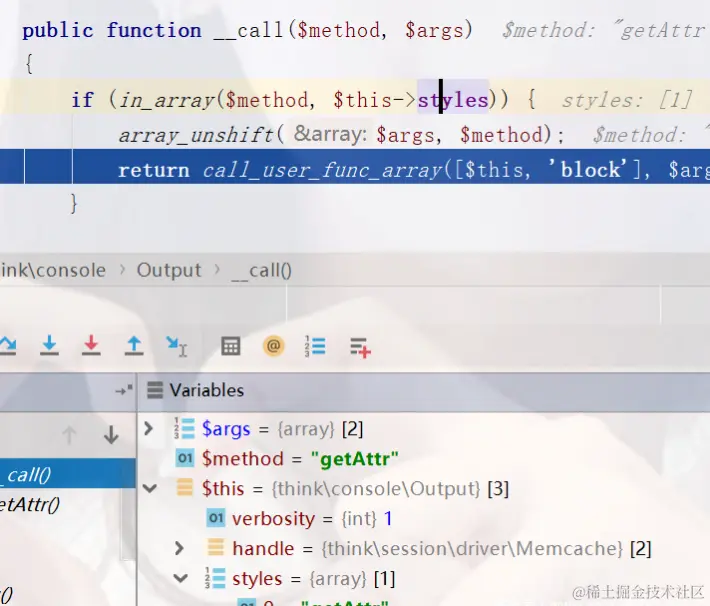710x606 pixels.
Task: Click the __call function name in declaration
Action: click(x=248, y=30)
